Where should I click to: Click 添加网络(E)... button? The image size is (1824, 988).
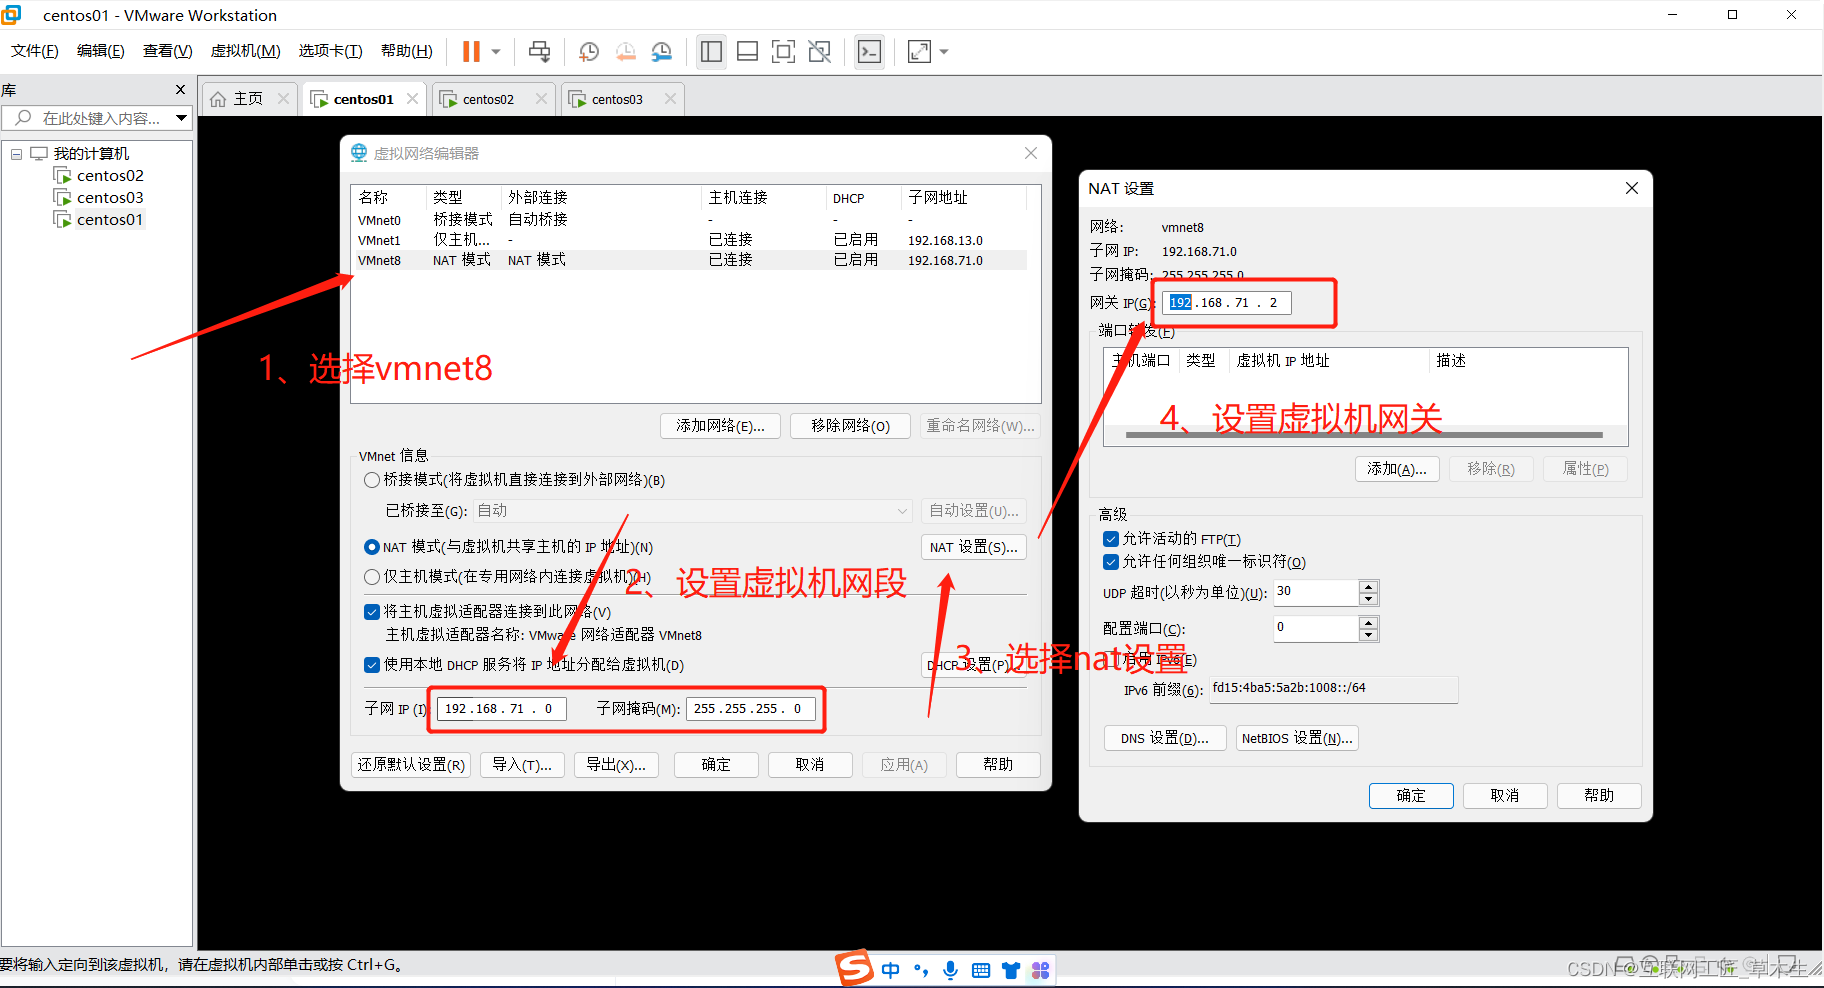(721, 426)
